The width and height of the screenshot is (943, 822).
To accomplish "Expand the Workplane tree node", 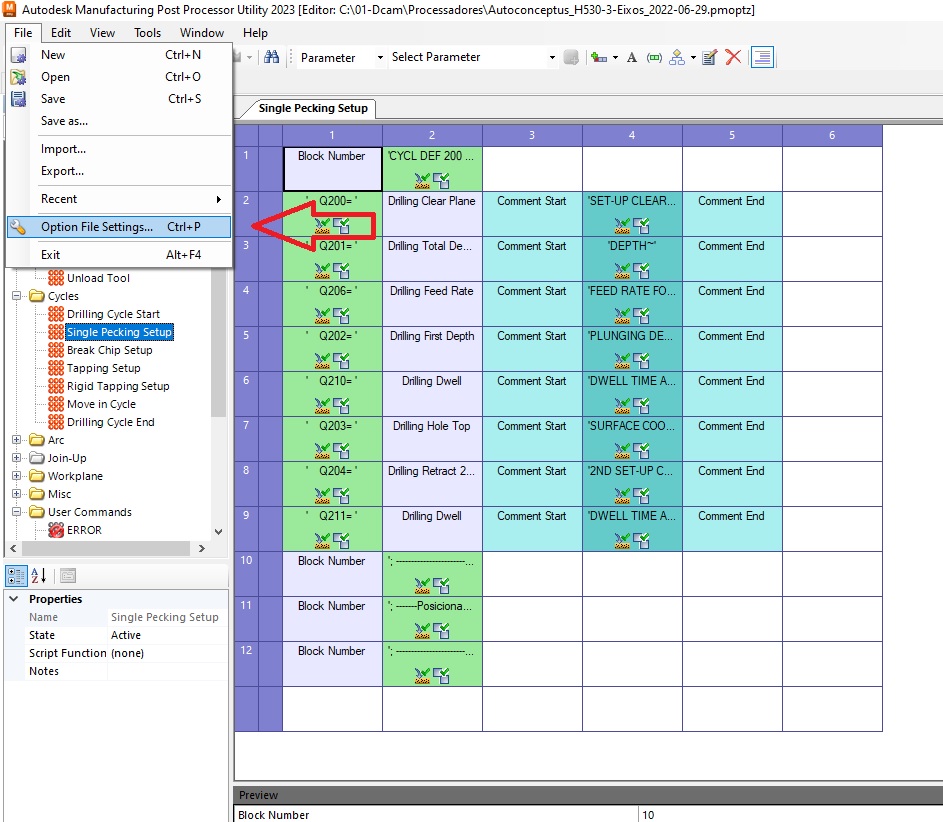I will pos(17,476).
